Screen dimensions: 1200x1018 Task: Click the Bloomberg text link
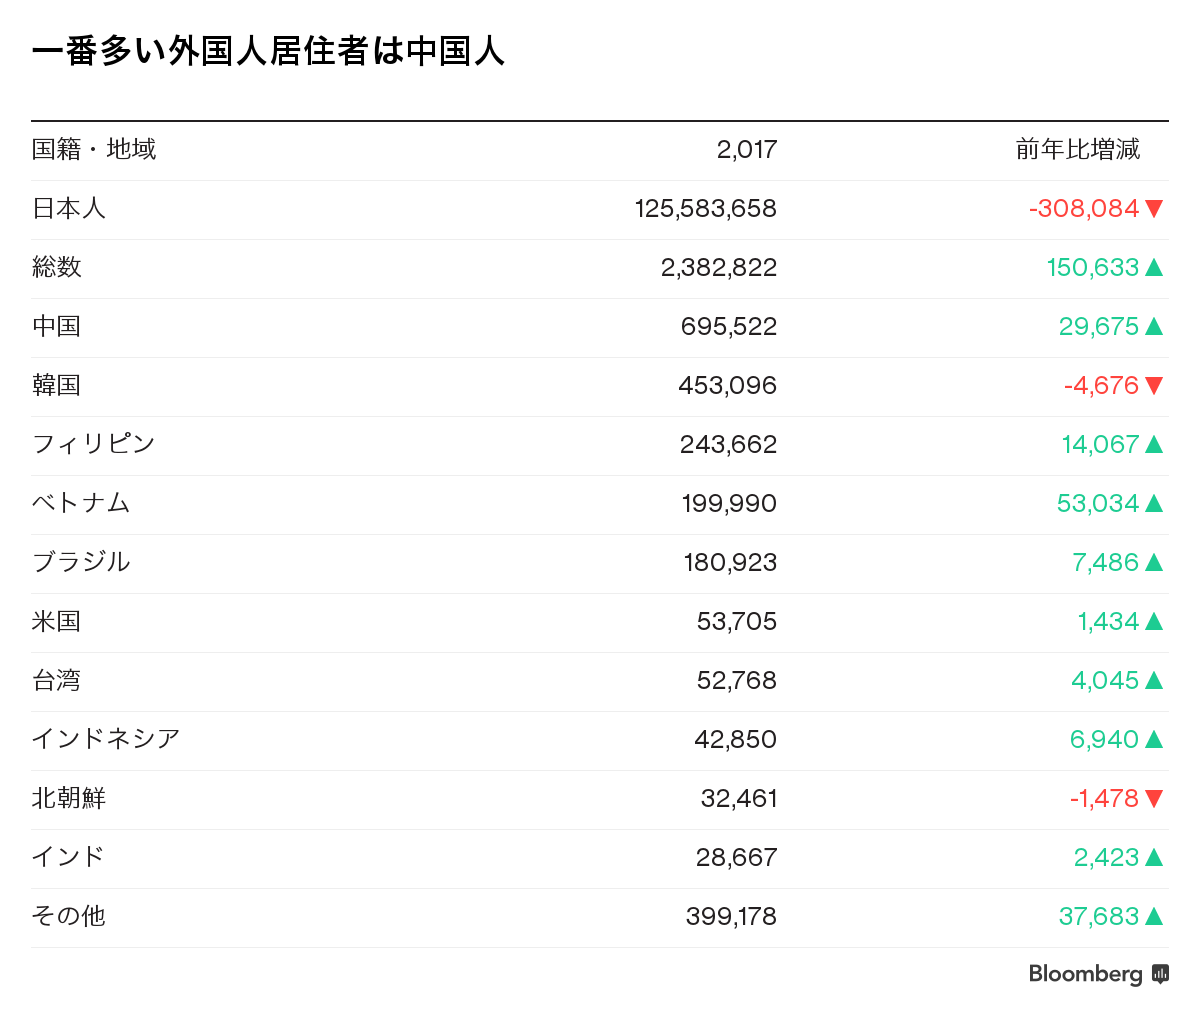click(1085, 974)
